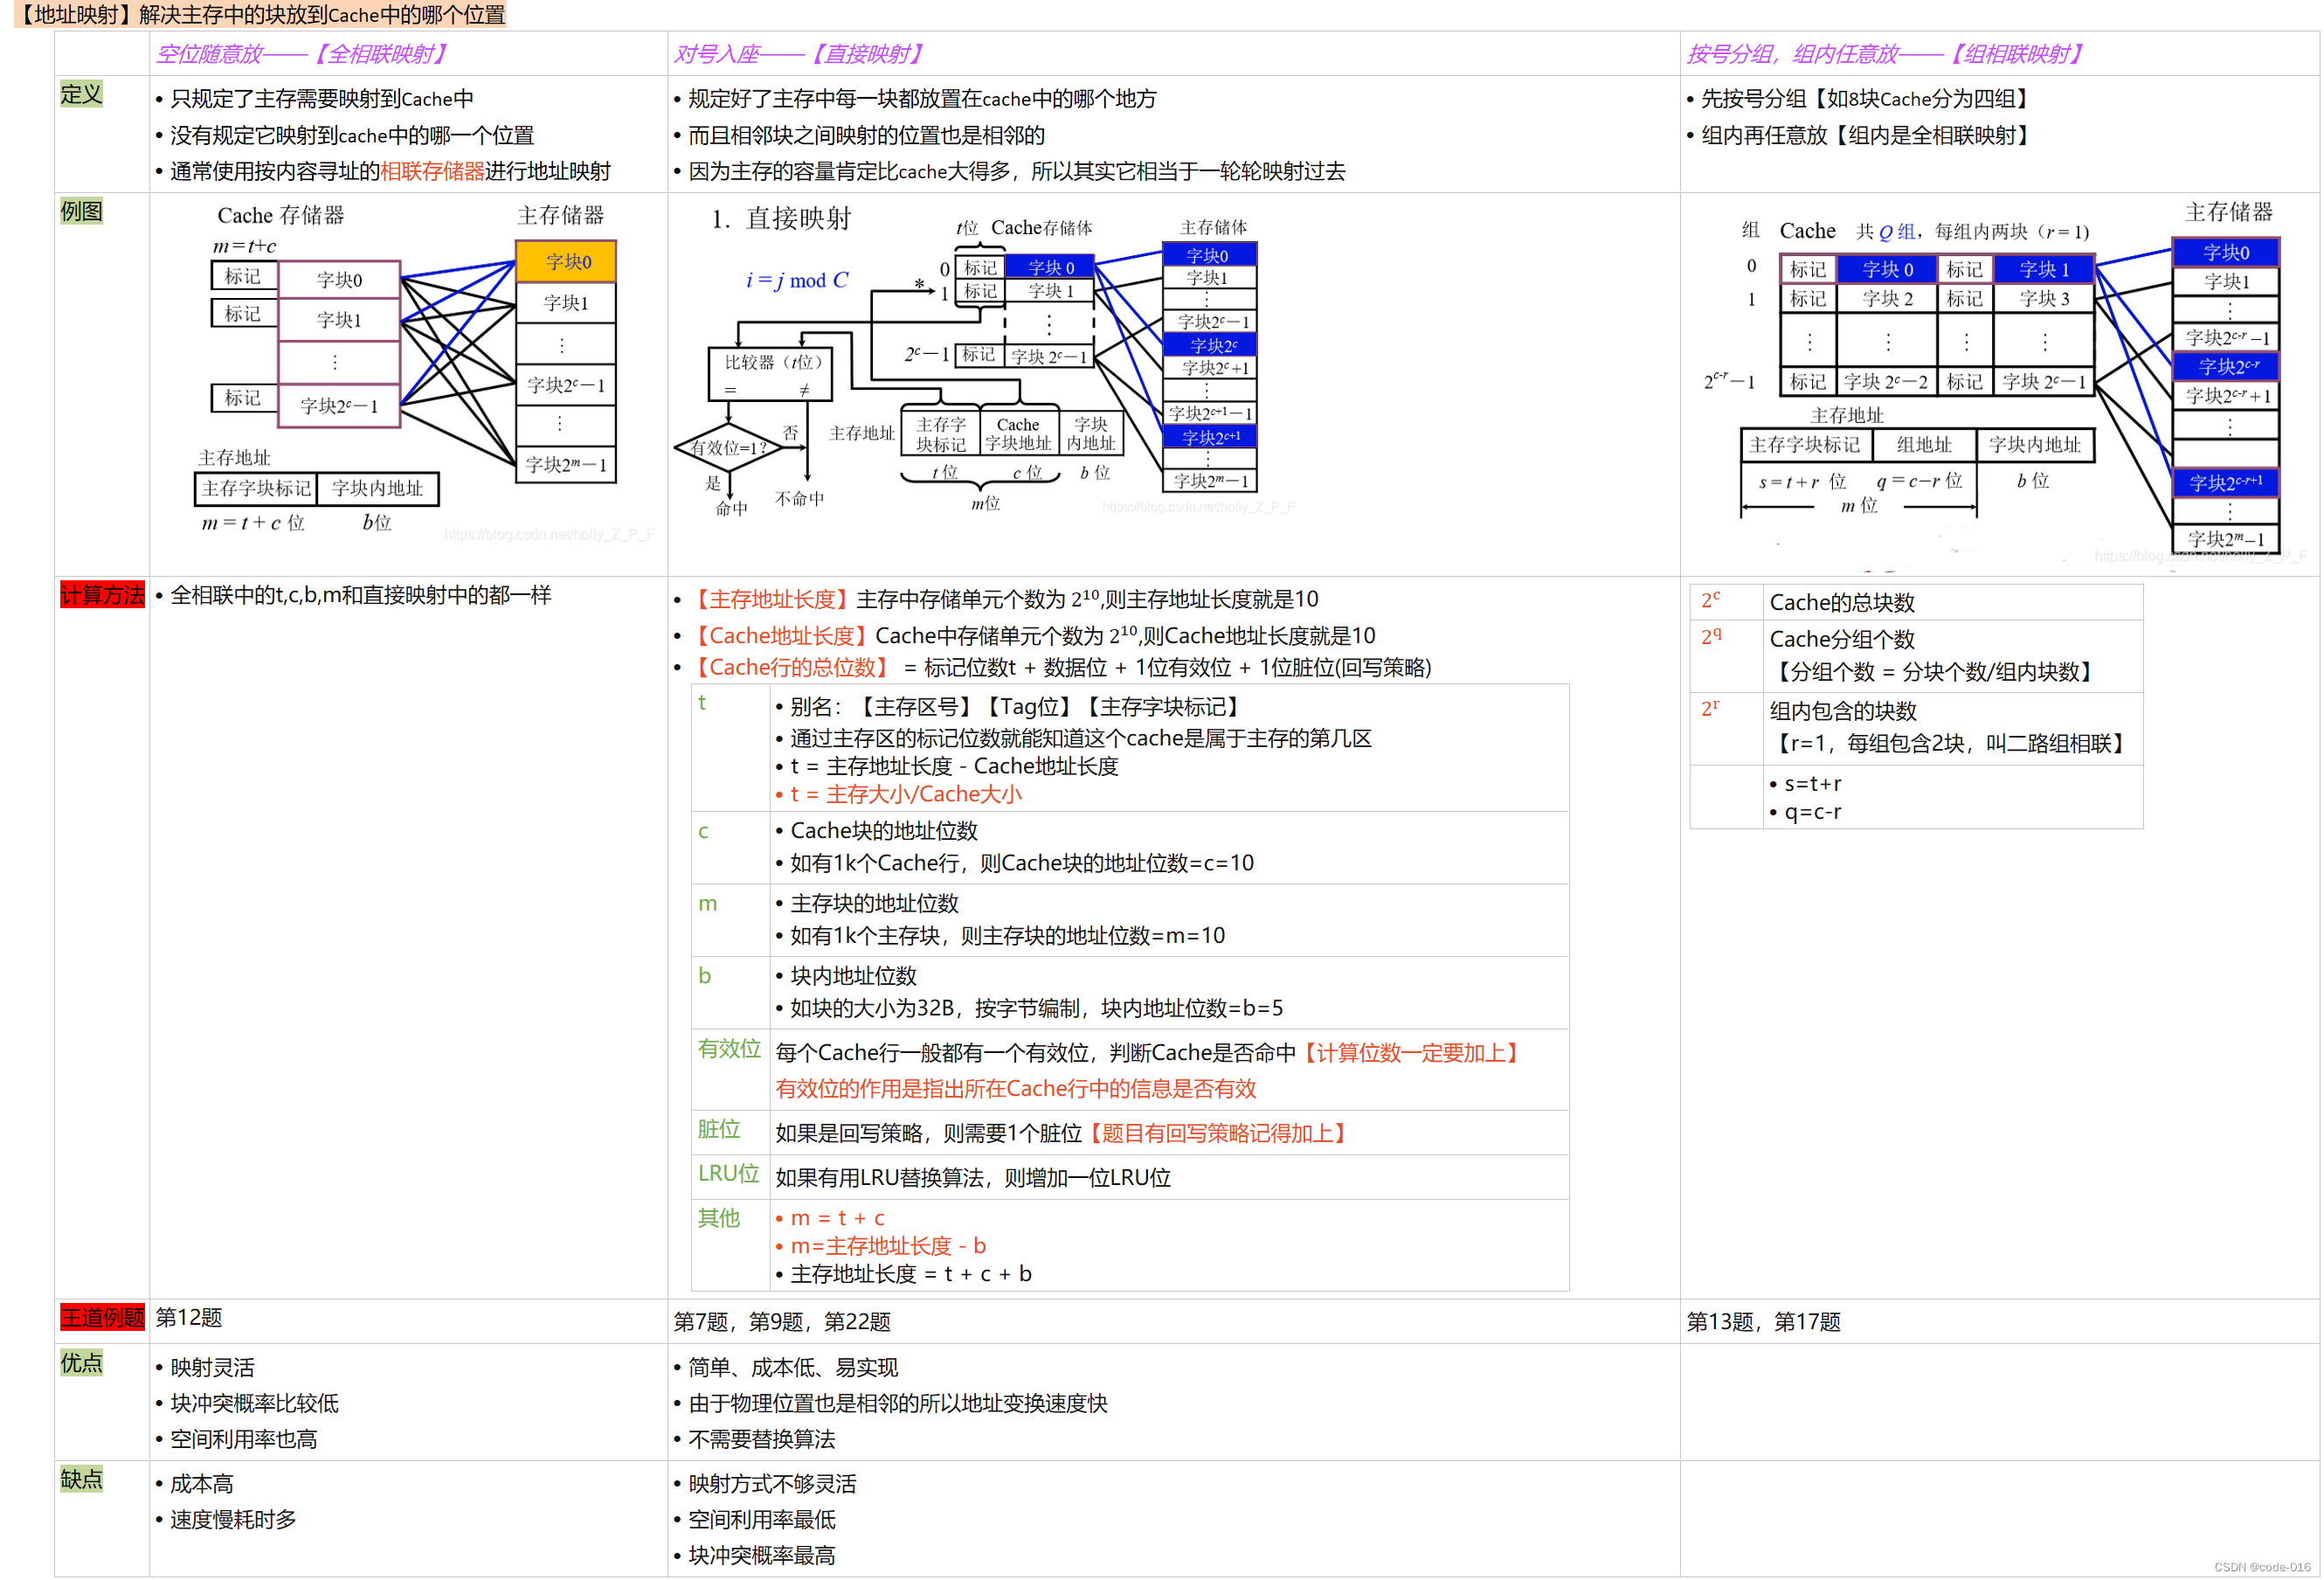
Task: Click the green 脏位 row label
Action: coord(718,1129)
